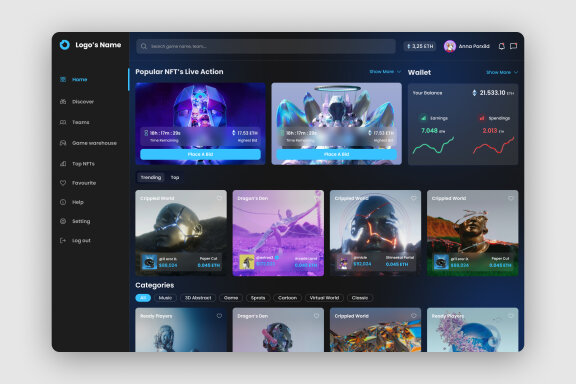
Task: Click inside the search game name field
Action: pyautogui.click(x=266, y=46)
